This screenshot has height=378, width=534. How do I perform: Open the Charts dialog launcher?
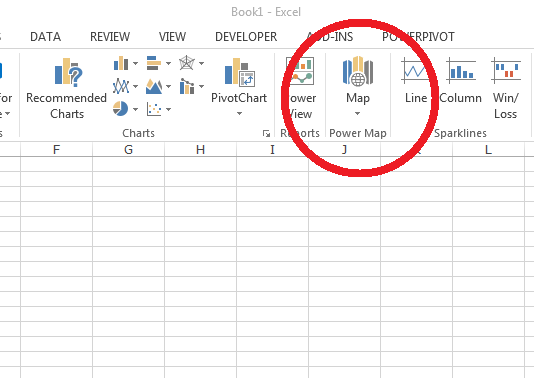266,133
